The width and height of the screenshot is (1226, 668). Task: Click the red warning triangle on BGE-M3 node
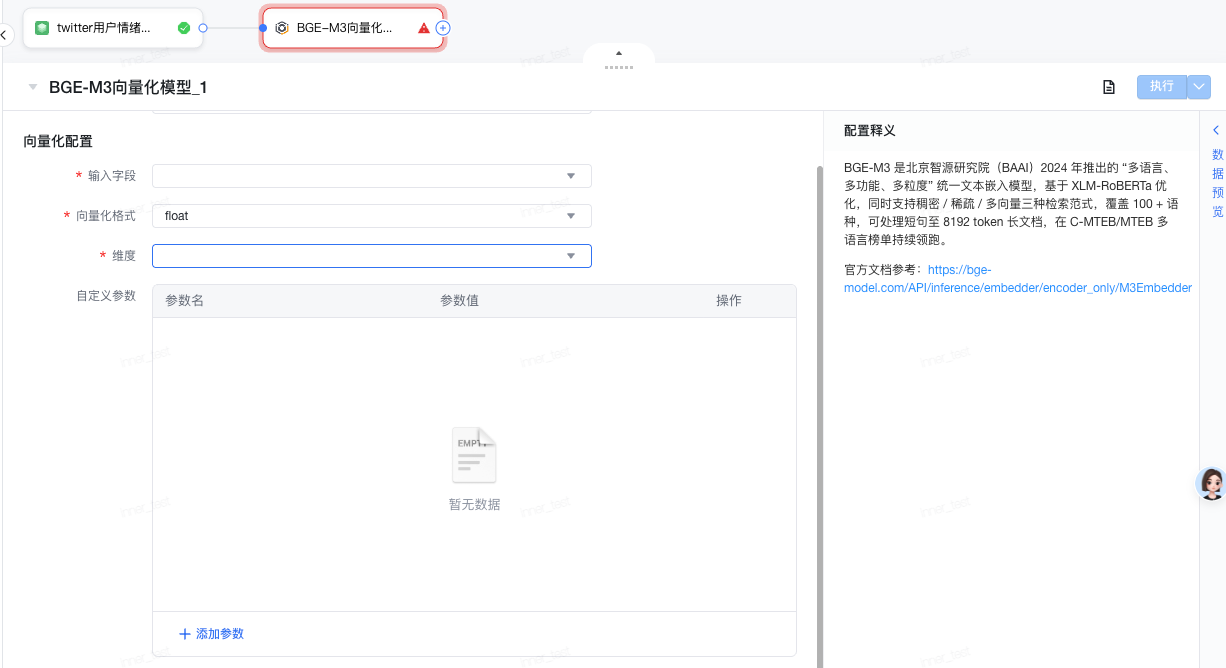click(424, 28)
